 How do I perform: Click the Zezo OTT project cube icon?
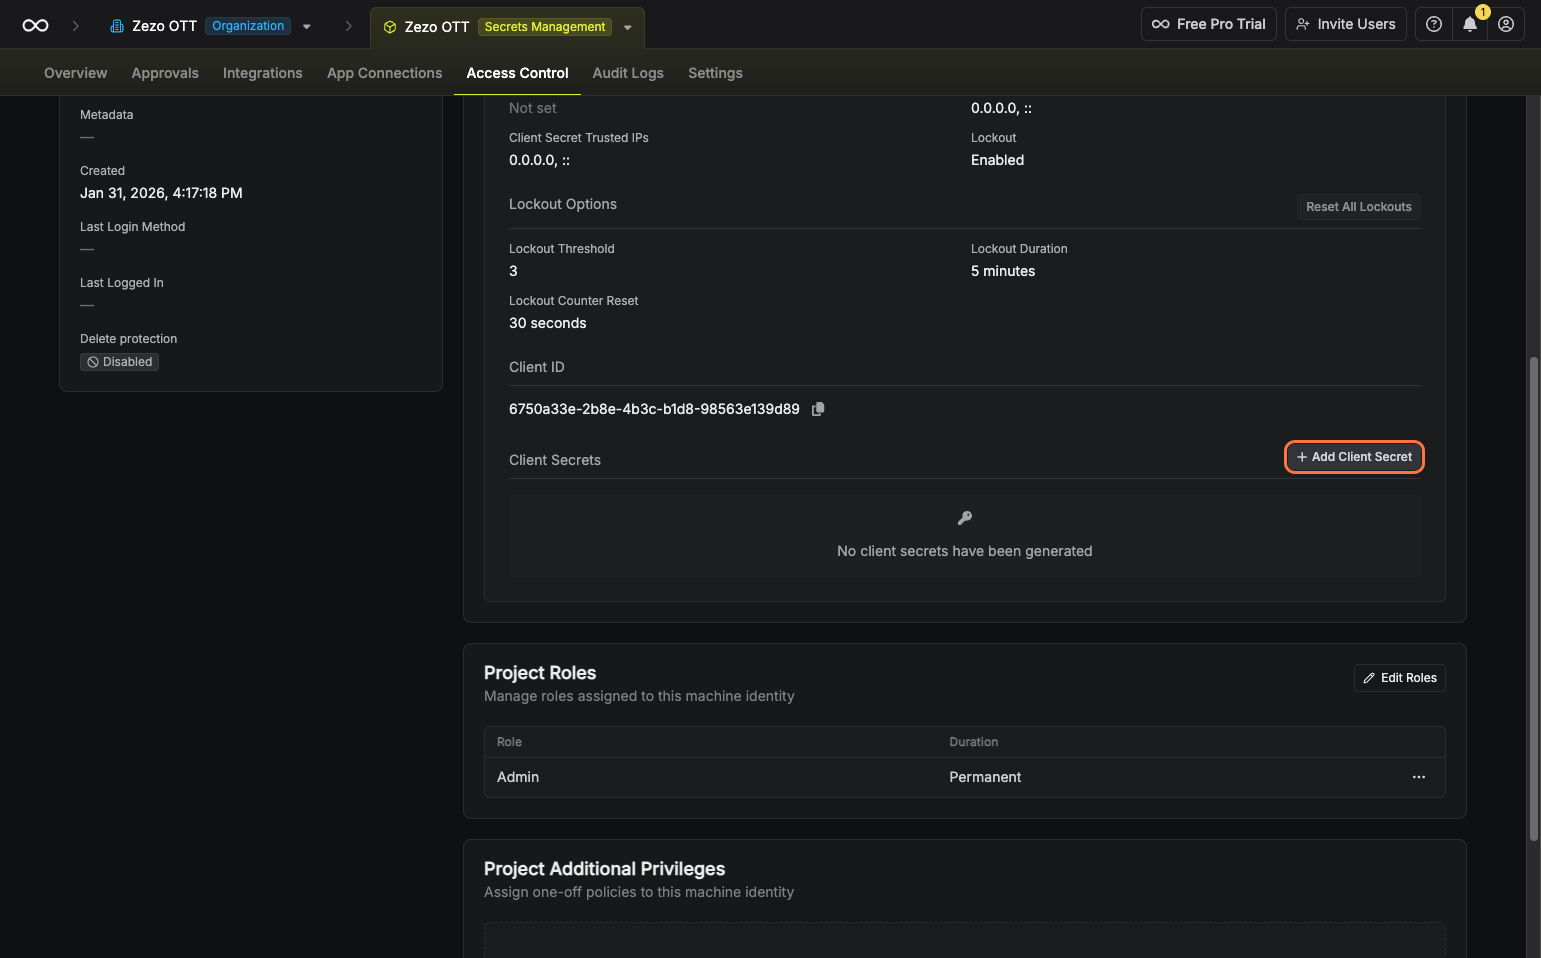(x=390, y=27)
